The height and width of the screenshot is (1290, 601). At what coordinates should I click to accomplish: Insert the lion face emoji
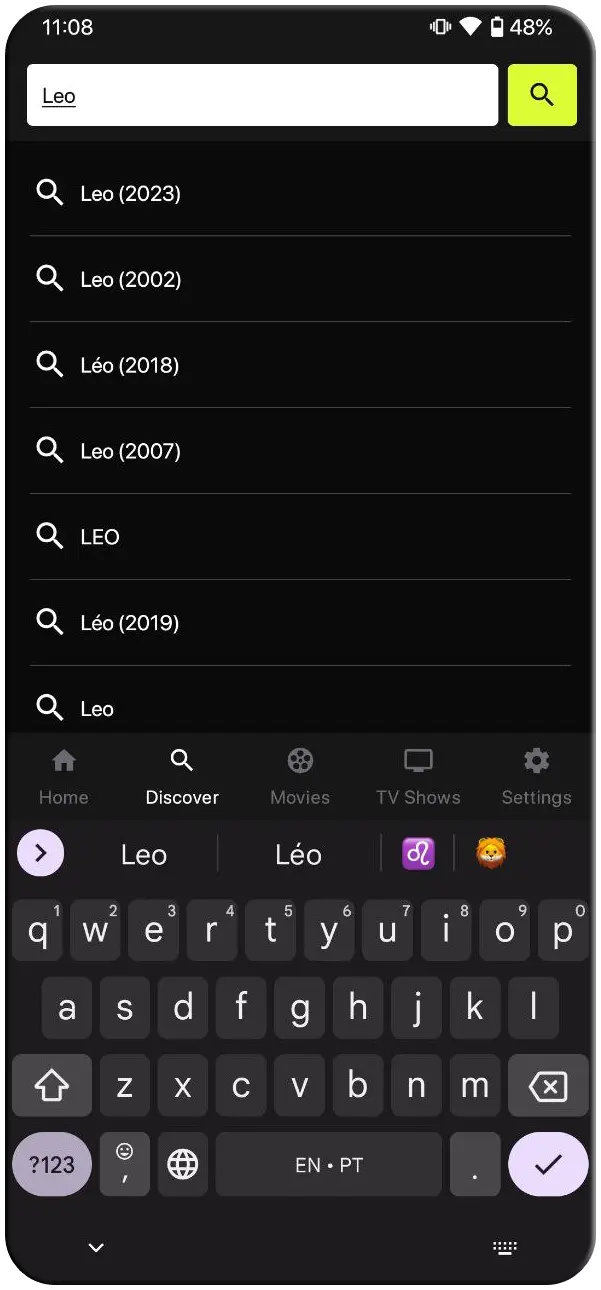coord(490,854)
